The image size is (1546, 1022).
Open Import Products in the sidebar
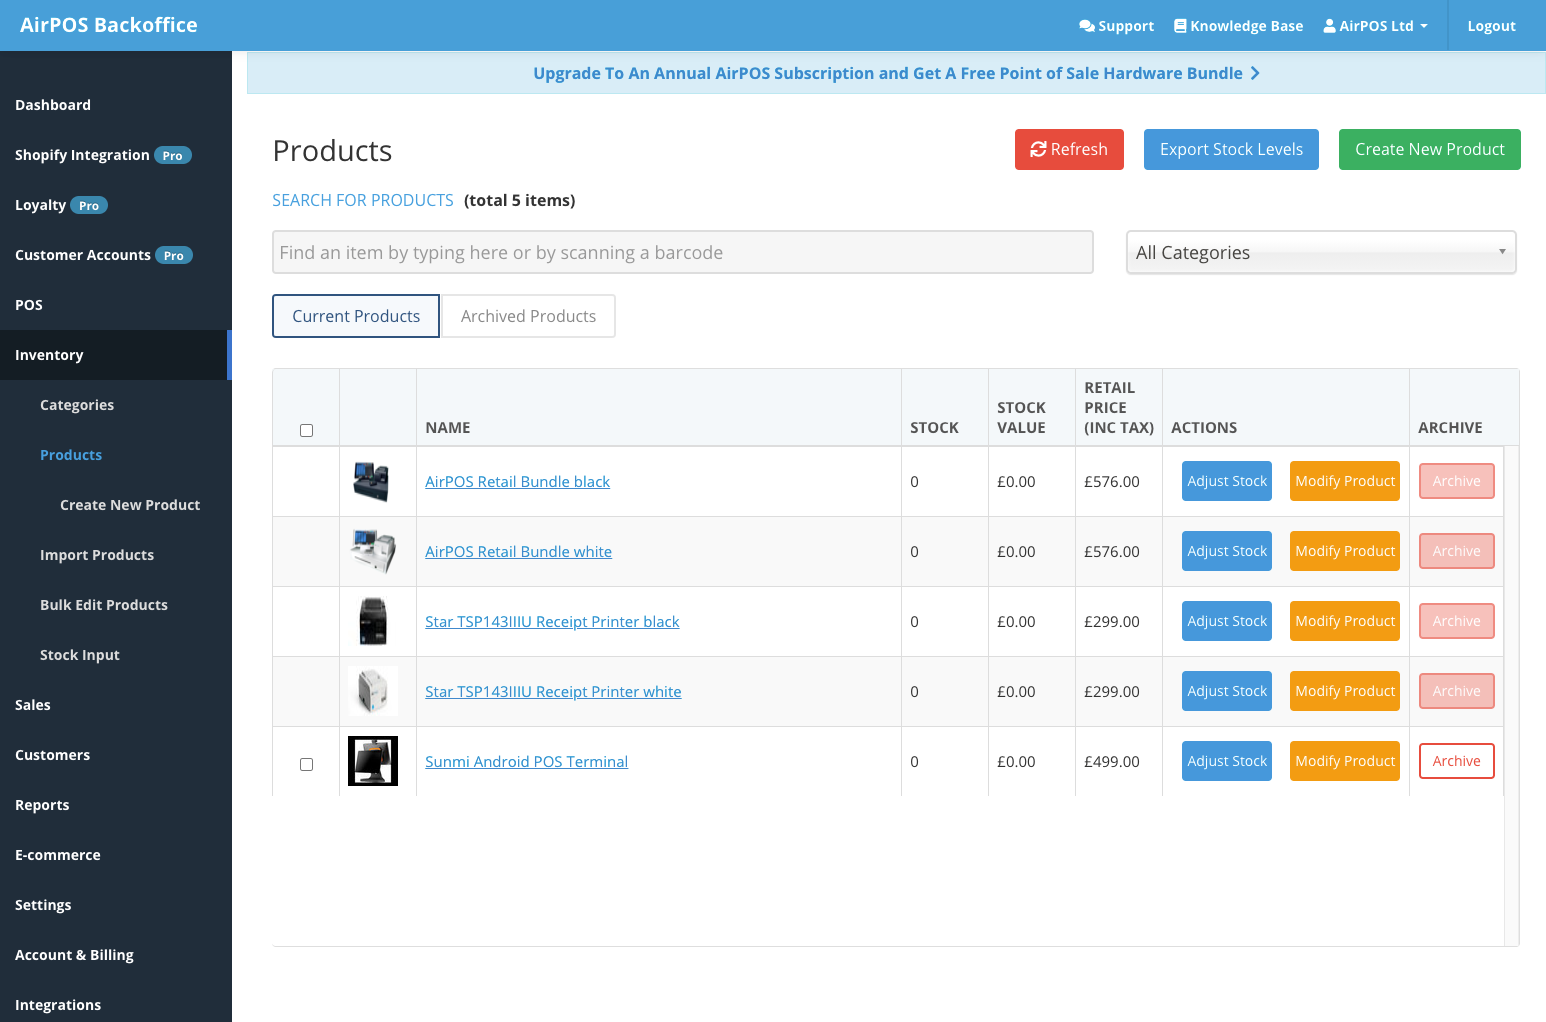(97, 555)
